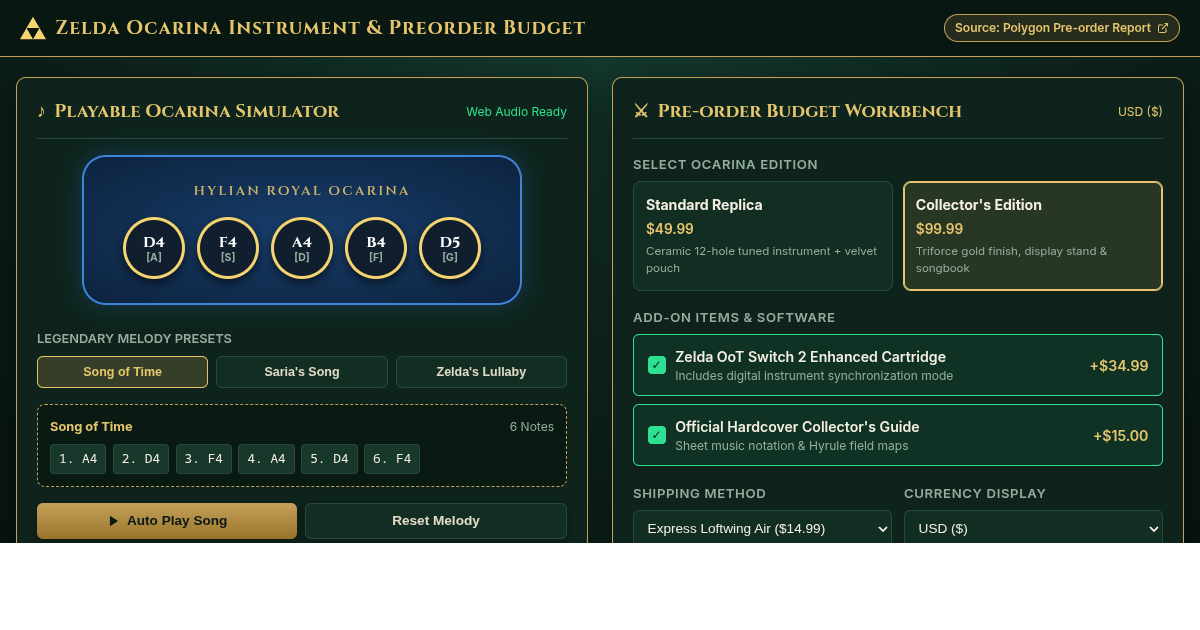Click the "+$15.00" add-on price
Image resolution: width=1200 pixels, height=630 pixels.
(x=1120, y=436)
